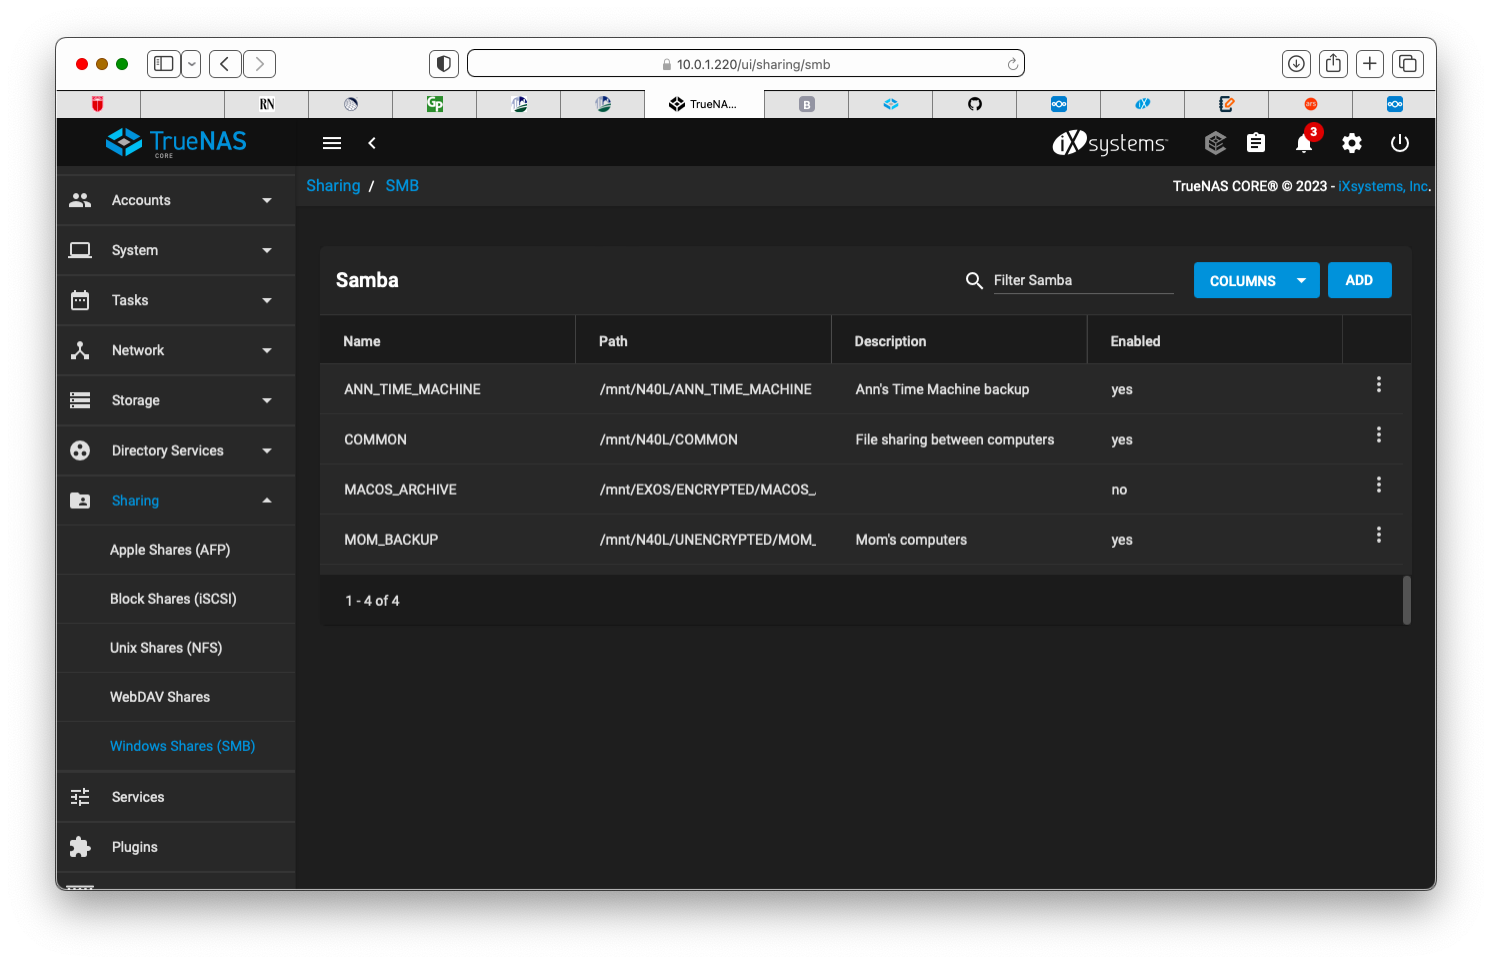The image size is (1492, 964).
Task: Click the search magnifier icon
Action: (974, 281)
